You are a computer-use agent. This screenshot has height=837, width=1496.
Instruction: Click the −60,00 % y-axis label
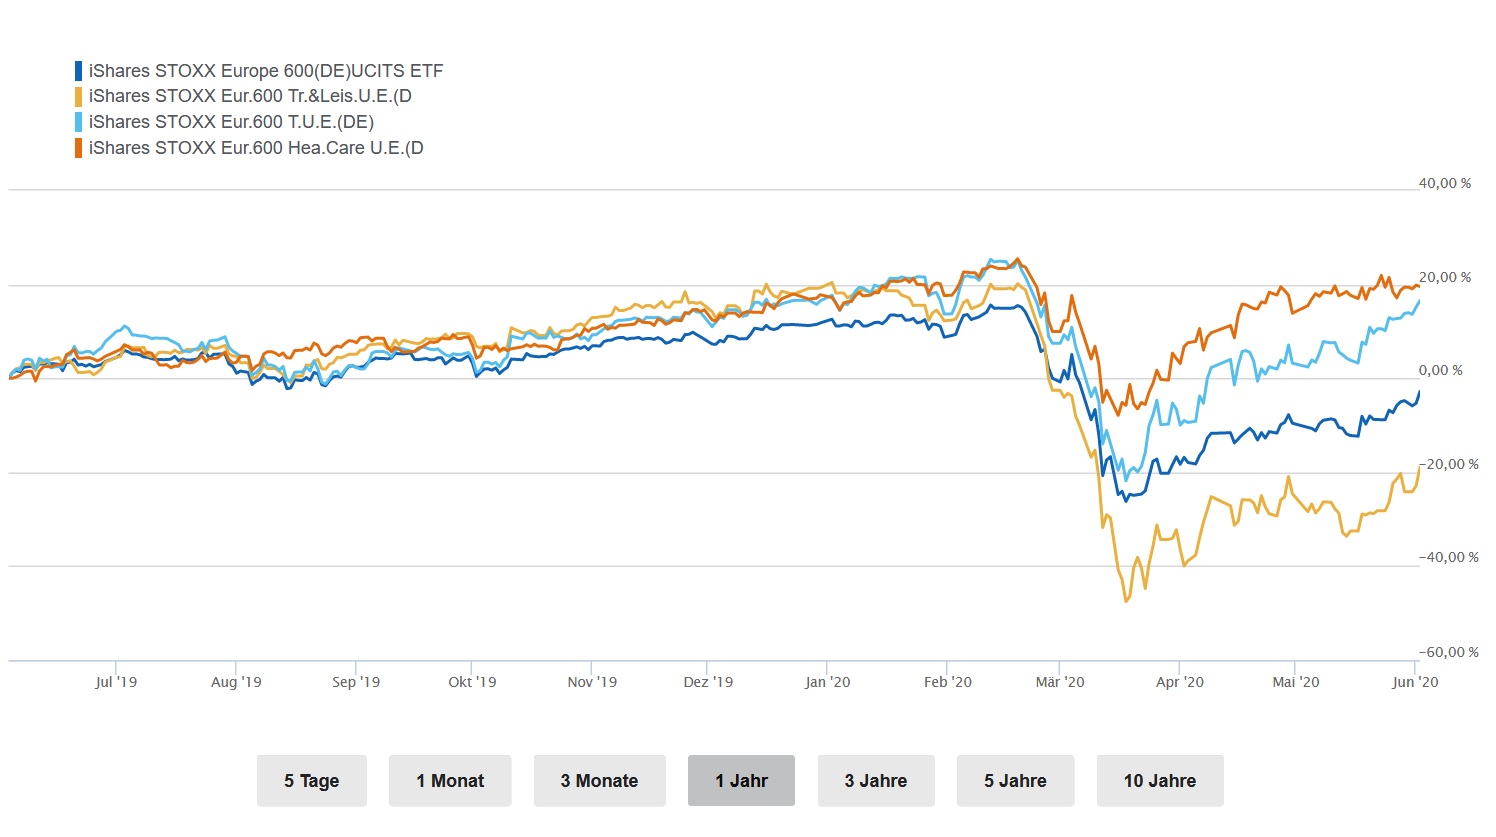coord(1448,652)
